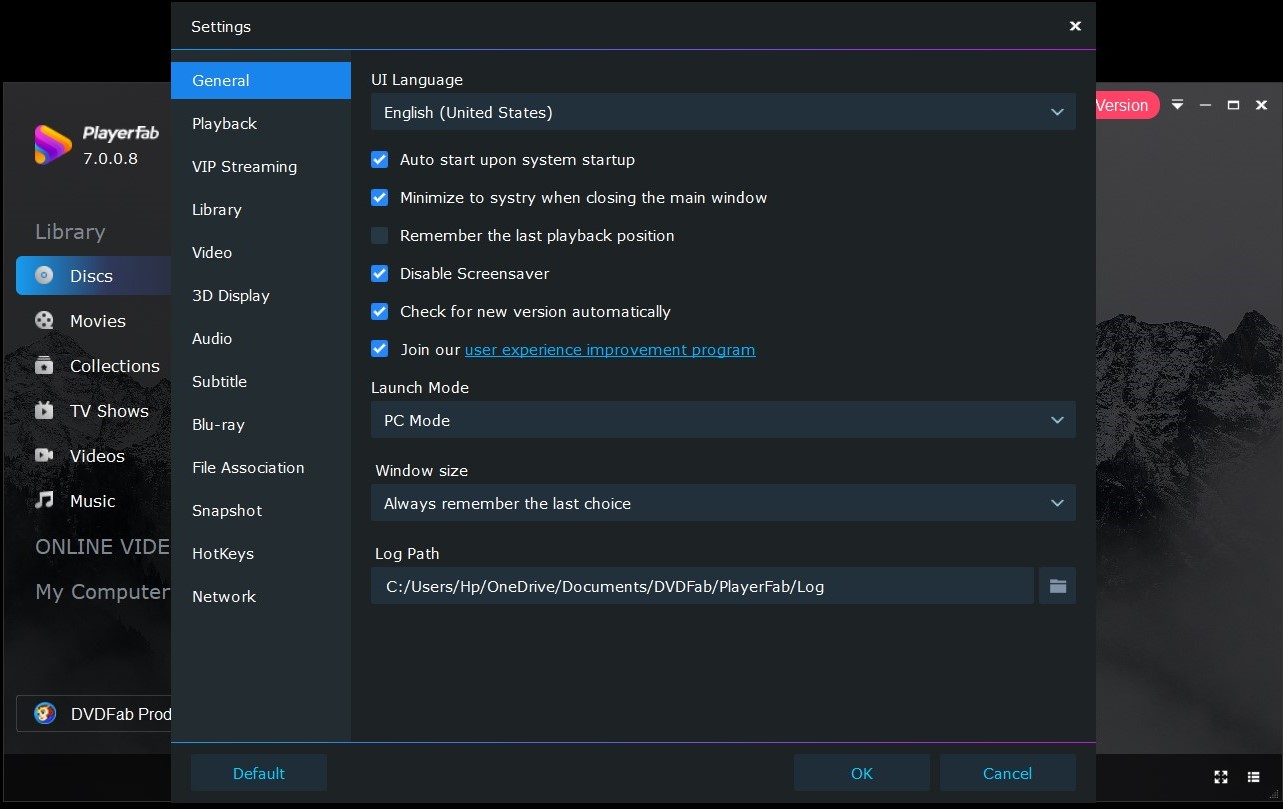The height and width of the screenshot is (809, 1283).
Task: Uncheck Disable Screensaver option
Action: [379, 274]
